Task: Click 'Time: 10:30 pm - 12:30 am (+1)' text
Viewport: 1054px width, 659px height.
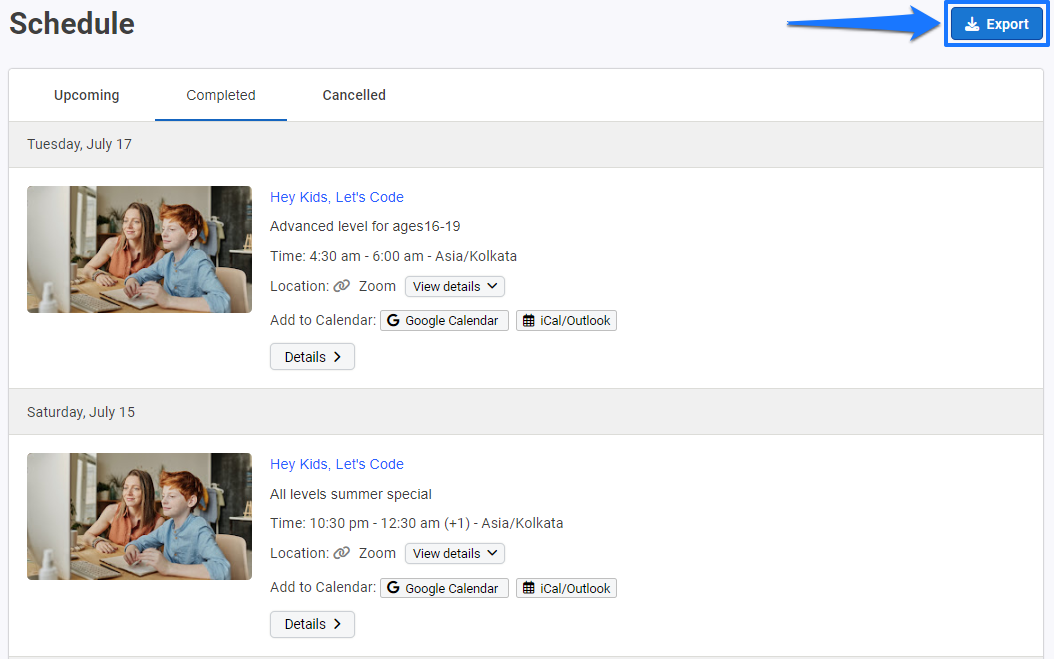Action: click(370, 523)
